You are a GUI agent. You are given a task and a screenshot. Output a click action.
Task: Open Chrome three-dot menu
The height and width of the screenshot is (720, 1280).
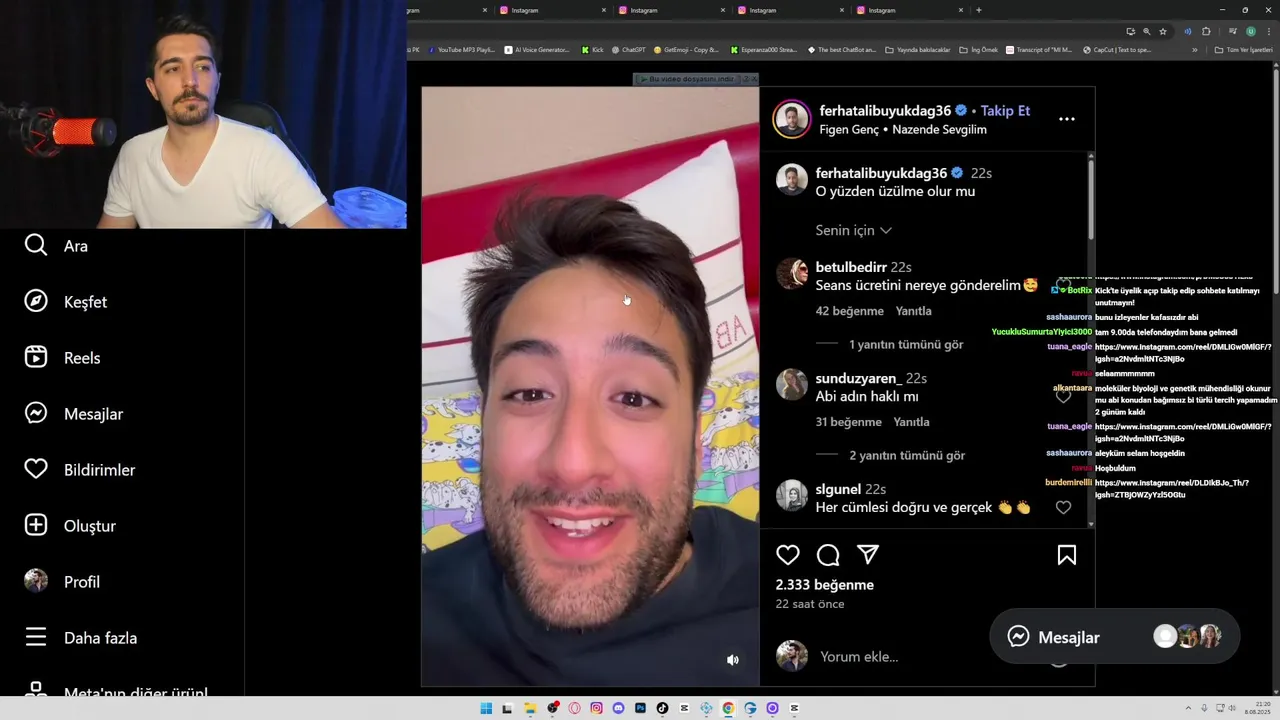click(x=1268, y=31)
